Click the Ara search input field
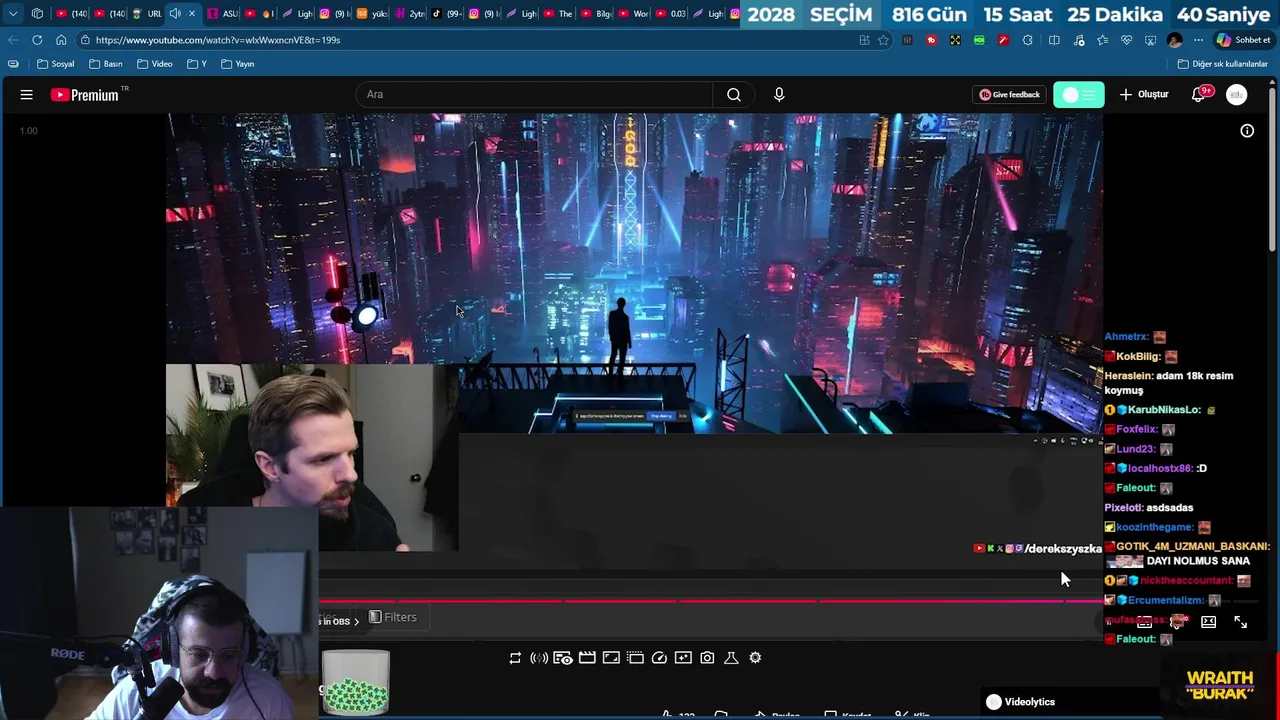 535,95
